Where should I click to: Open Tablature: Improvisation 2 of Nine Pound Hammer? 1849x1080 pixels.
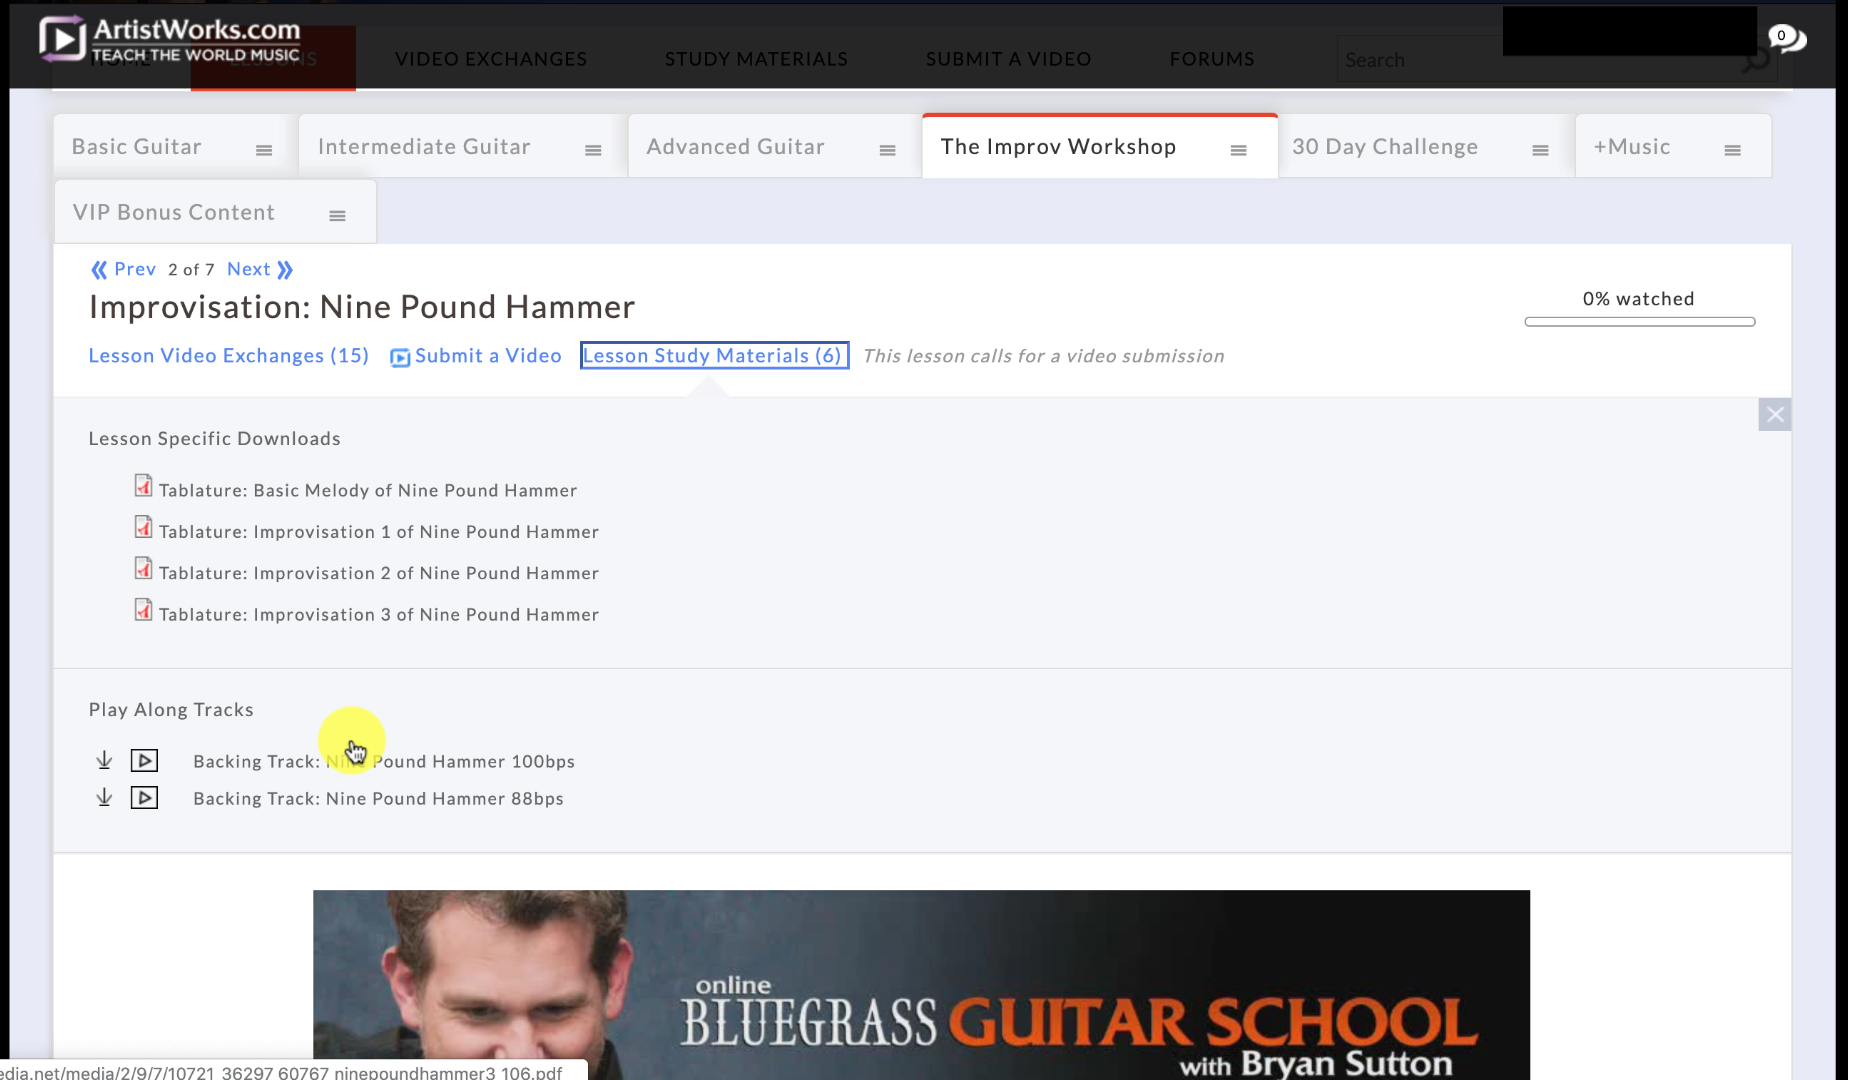click(379, 573)
